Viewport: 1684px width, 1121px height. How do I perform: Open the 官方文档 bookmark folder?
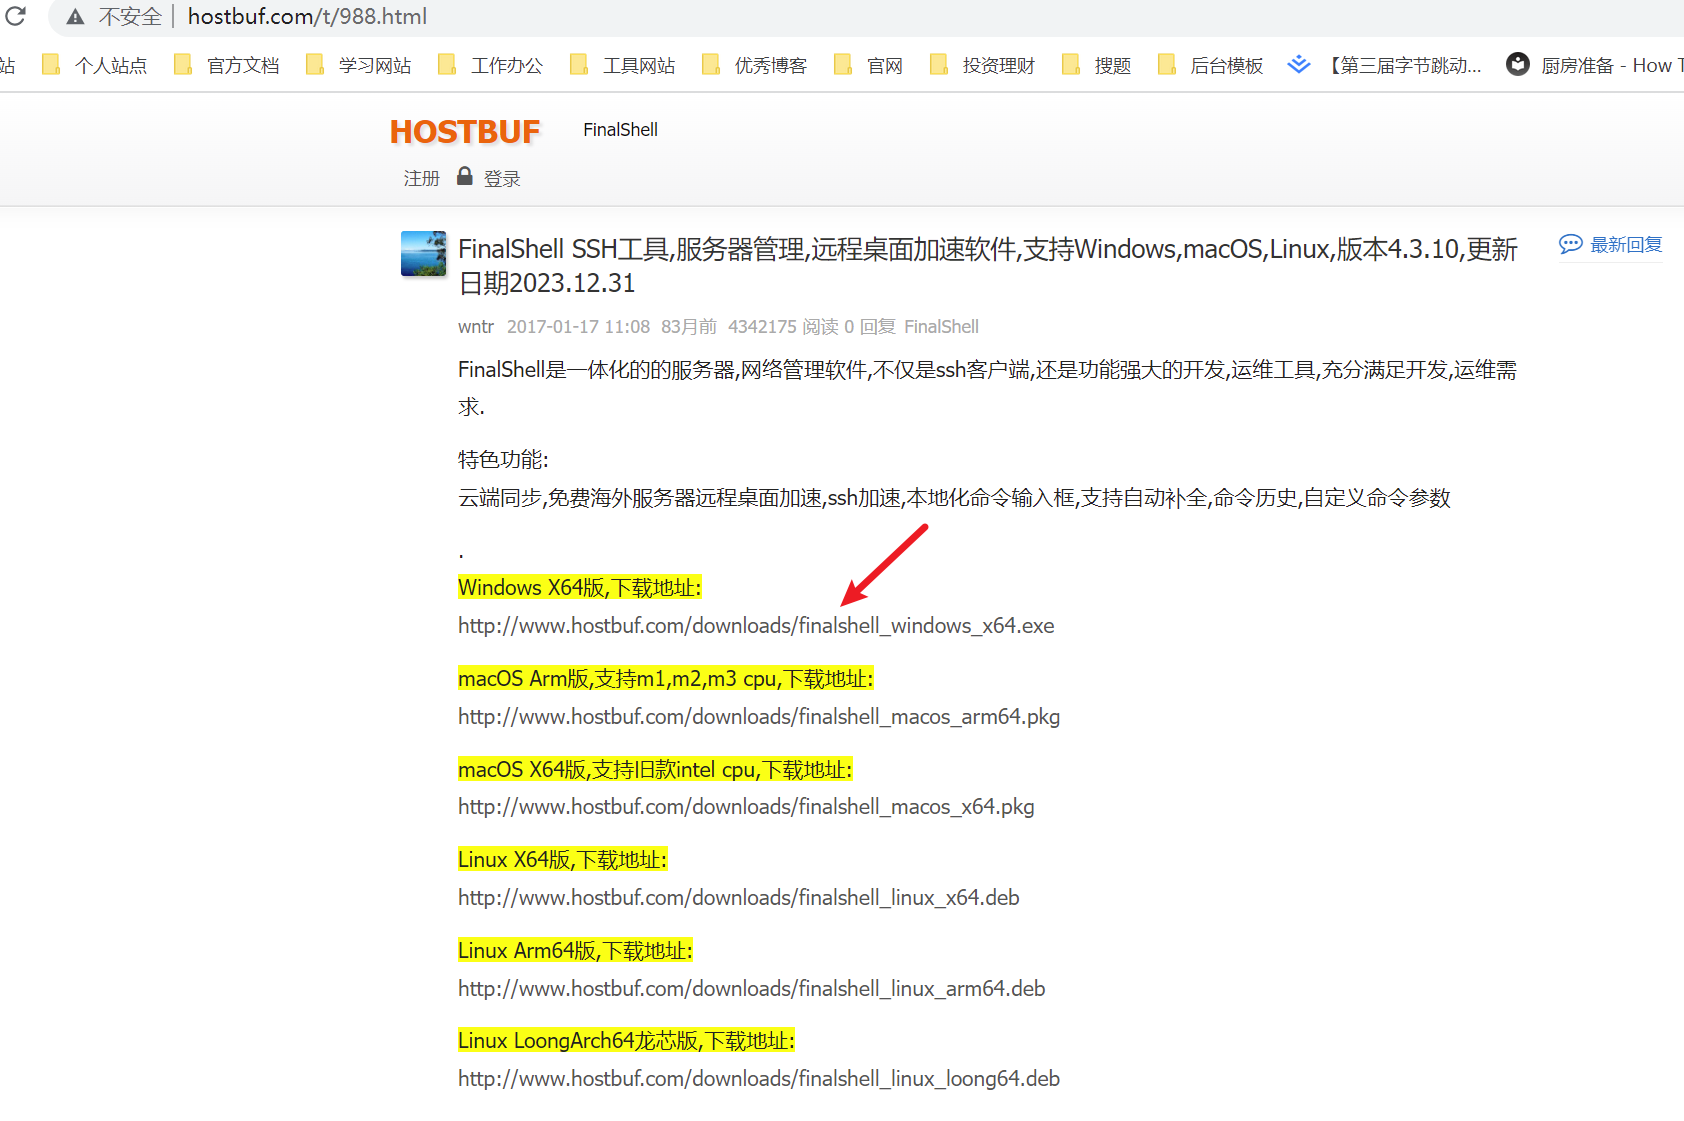tap(227, 65)
